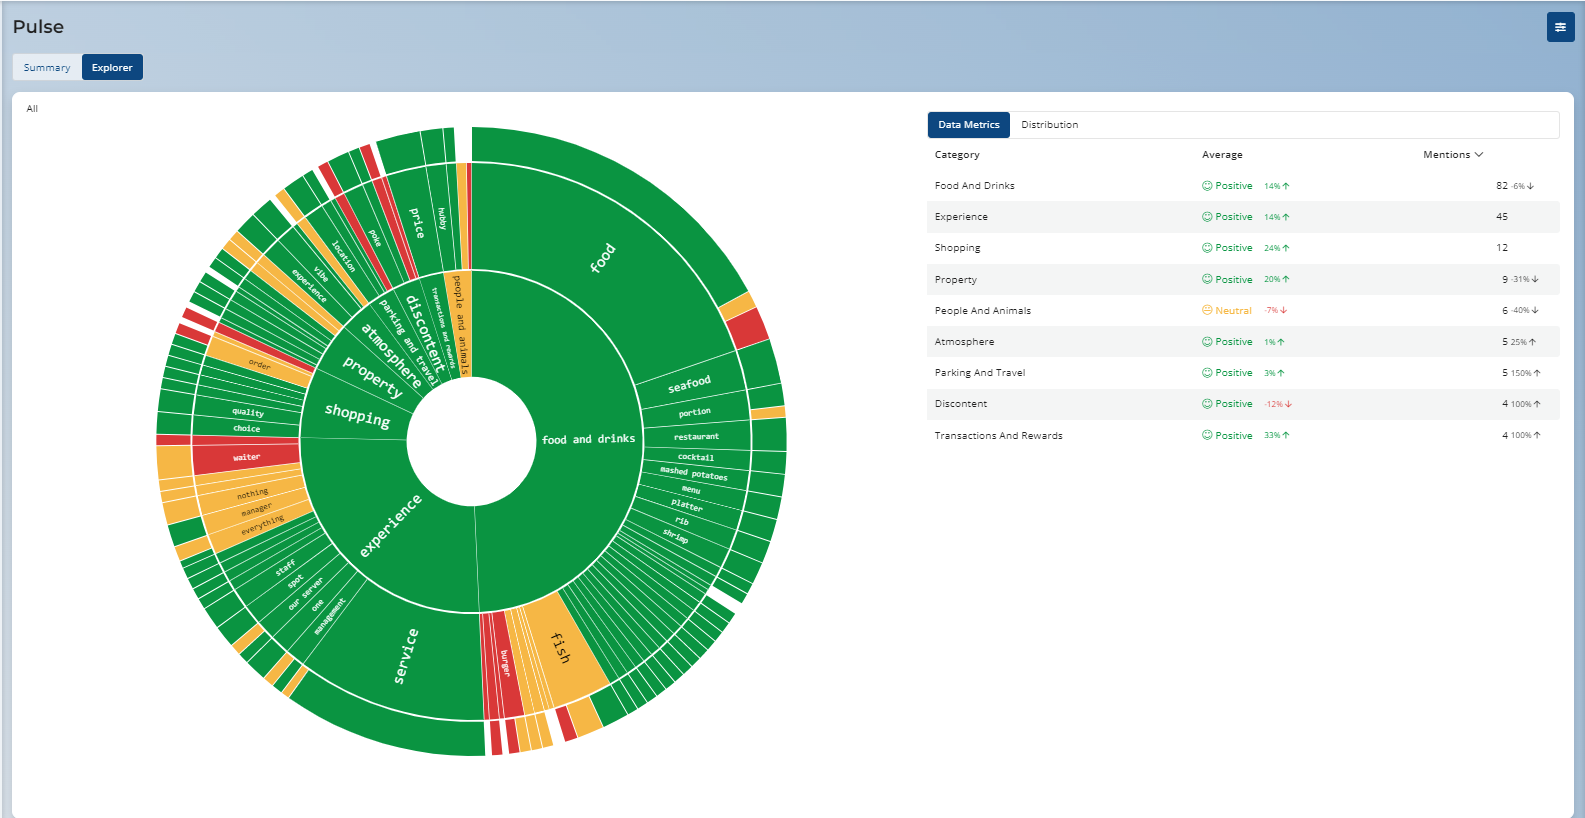The width and height of the screenshot is (1585, 818).
Task: Click the Neutral face icon for People And Animals
Action: pyautogui.click(x=1207, y=311)
